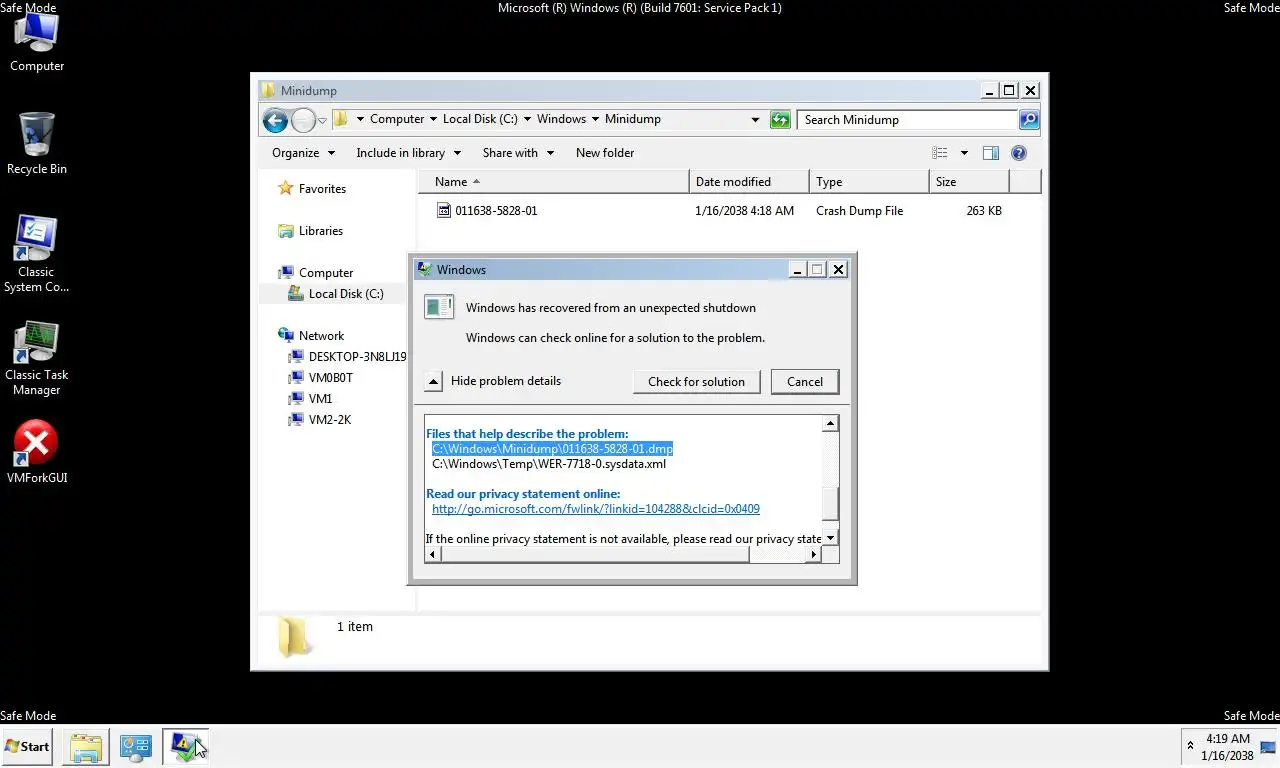This screenshot has height=768, width=1280.
Task: Open Classic System Control desktop shortcut
Action: 36,254
